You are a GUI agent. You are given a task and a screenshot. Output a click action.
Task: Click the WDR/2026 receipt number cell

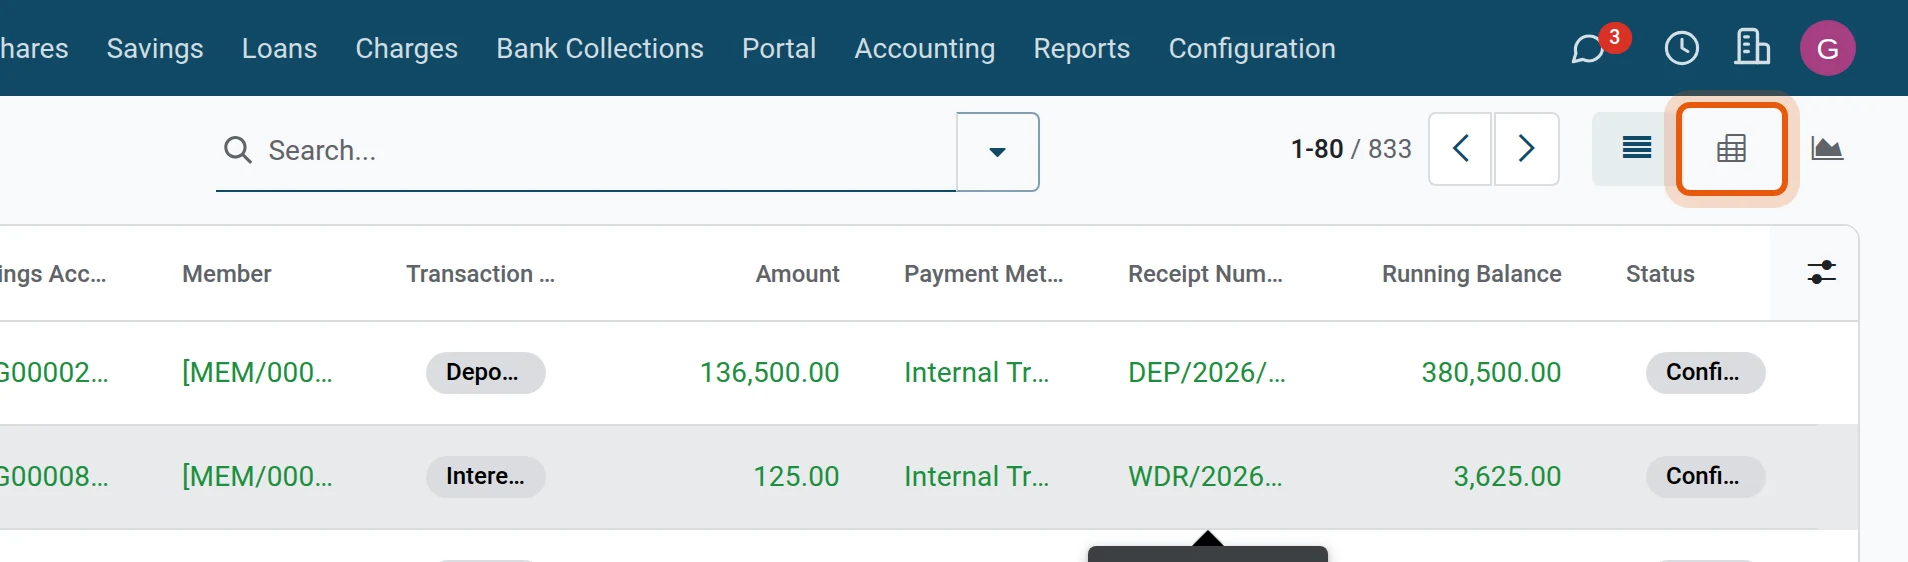(x=1205, y=477)
